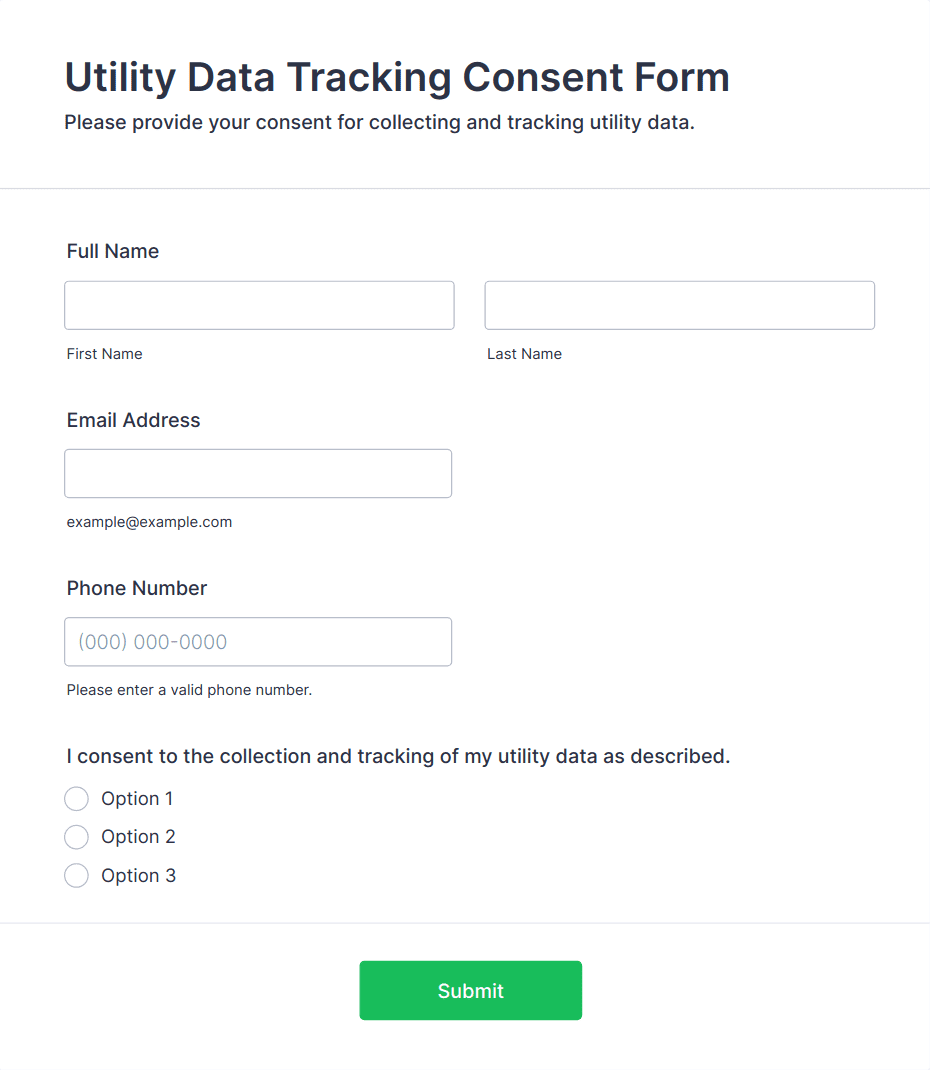Click the valid phone number hint text

click(x=189, y=690)
